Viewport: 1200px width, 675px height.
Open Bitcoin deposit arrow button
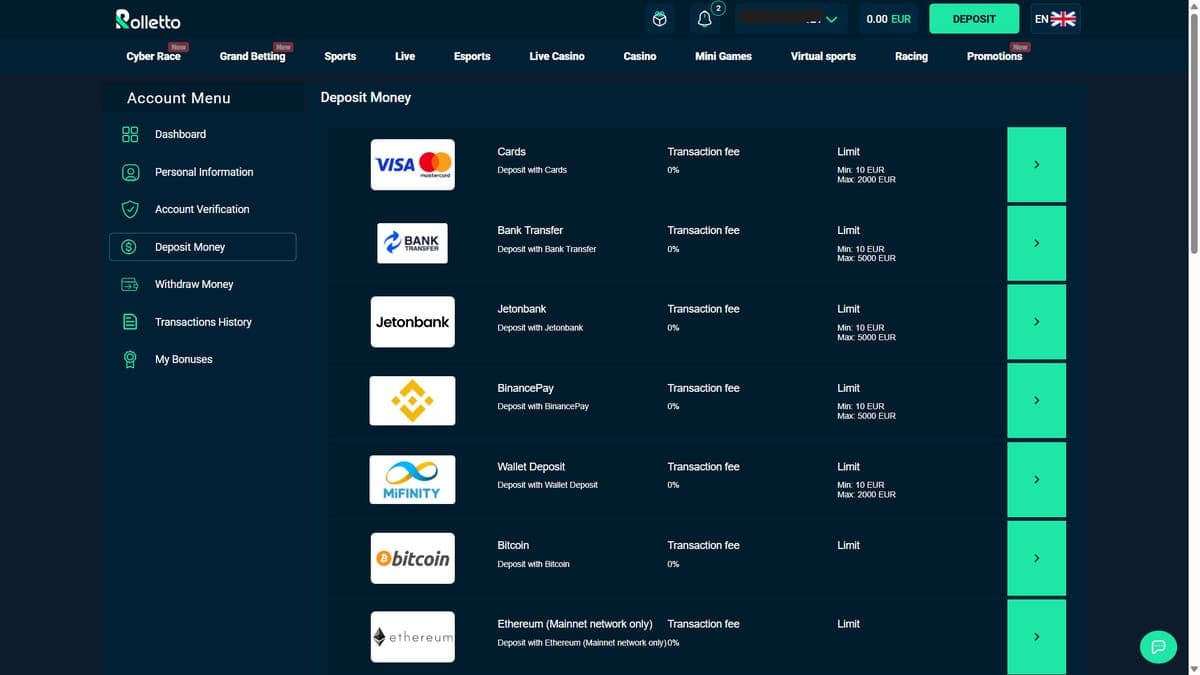[x=1036, y=558]
